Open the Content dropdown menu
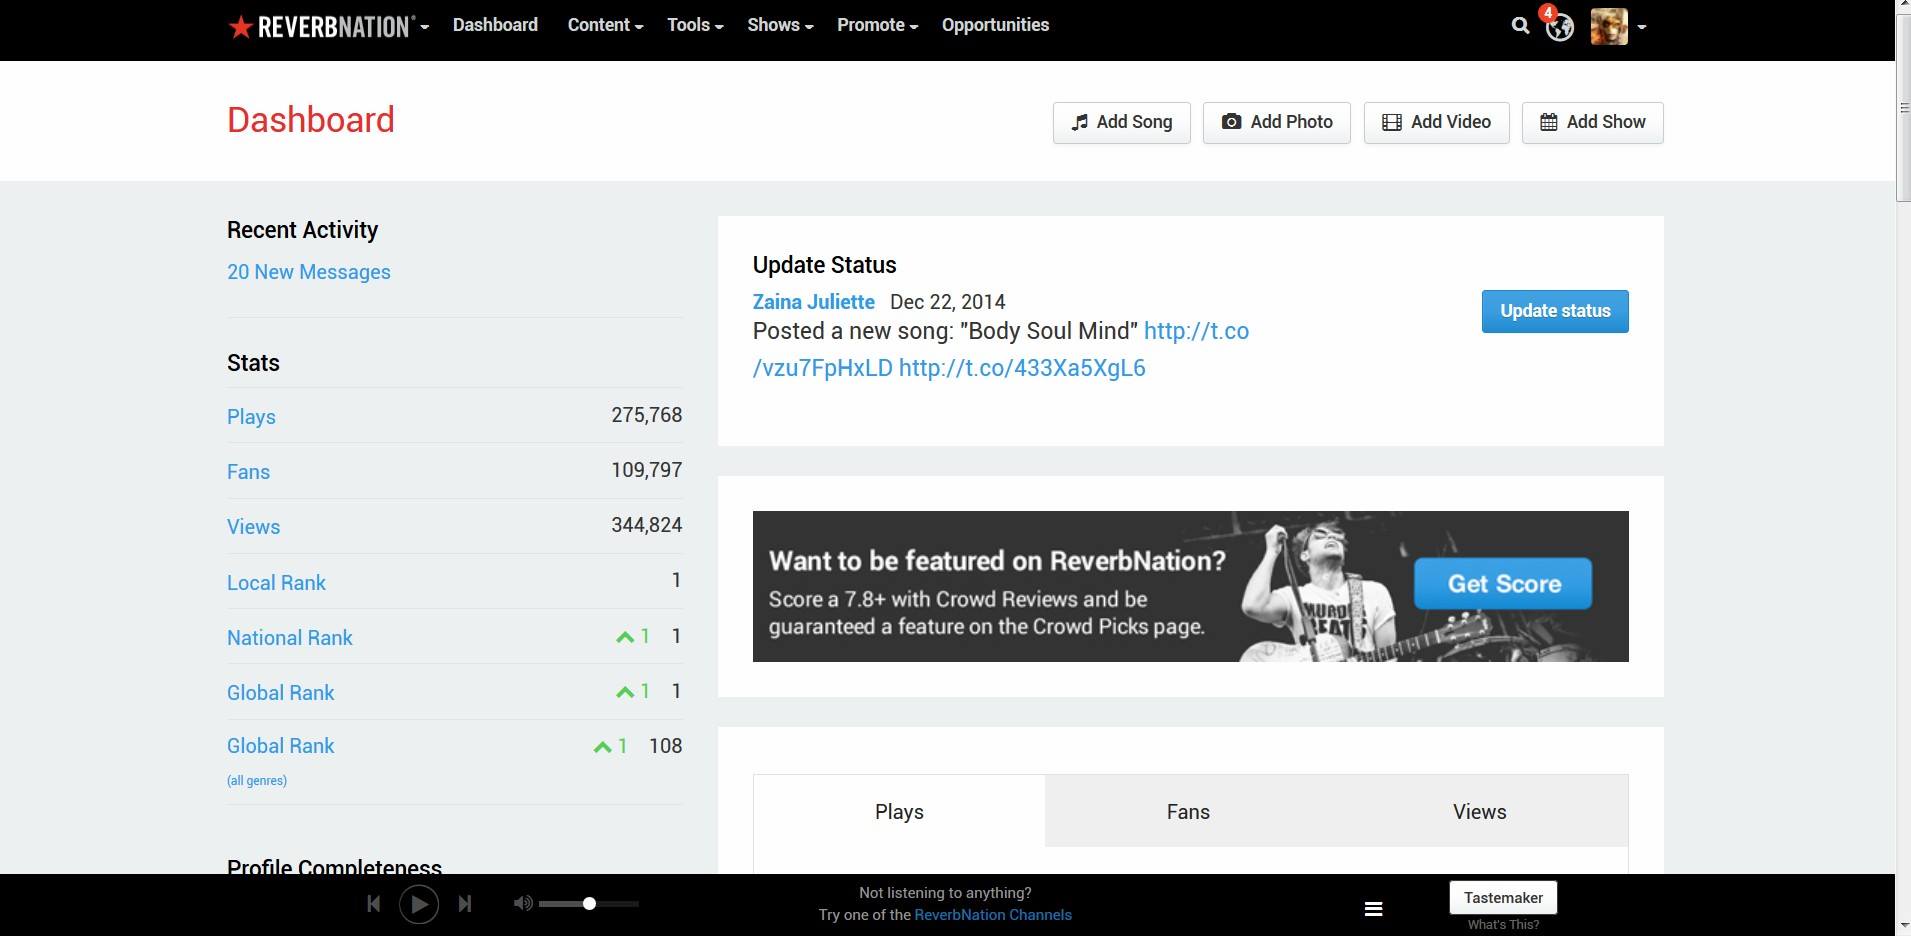 pyautogui.click(x=605, y=25)
